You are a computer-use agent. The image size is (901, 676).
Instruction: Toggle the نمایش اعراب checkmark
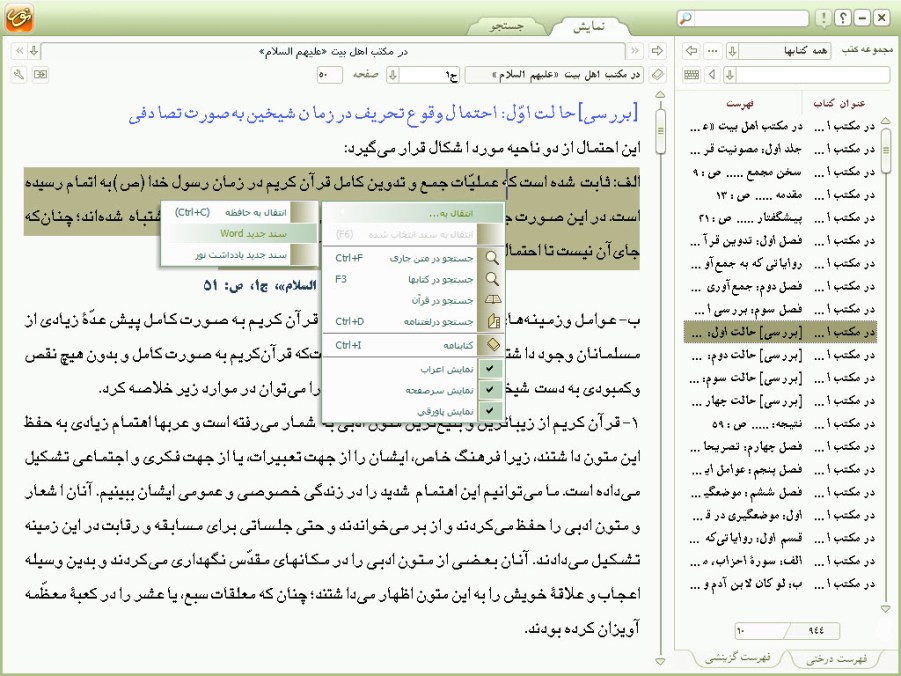[490, 368]
